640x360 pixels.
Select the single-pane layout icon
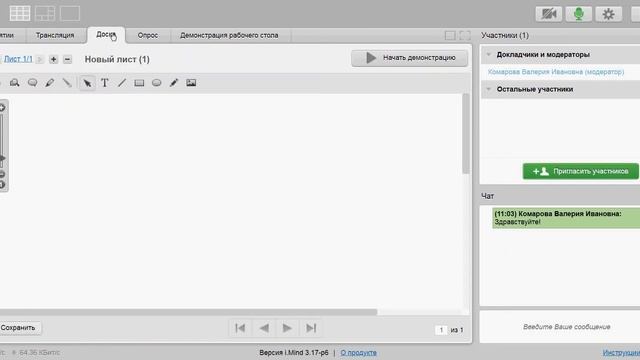[70, 13]
